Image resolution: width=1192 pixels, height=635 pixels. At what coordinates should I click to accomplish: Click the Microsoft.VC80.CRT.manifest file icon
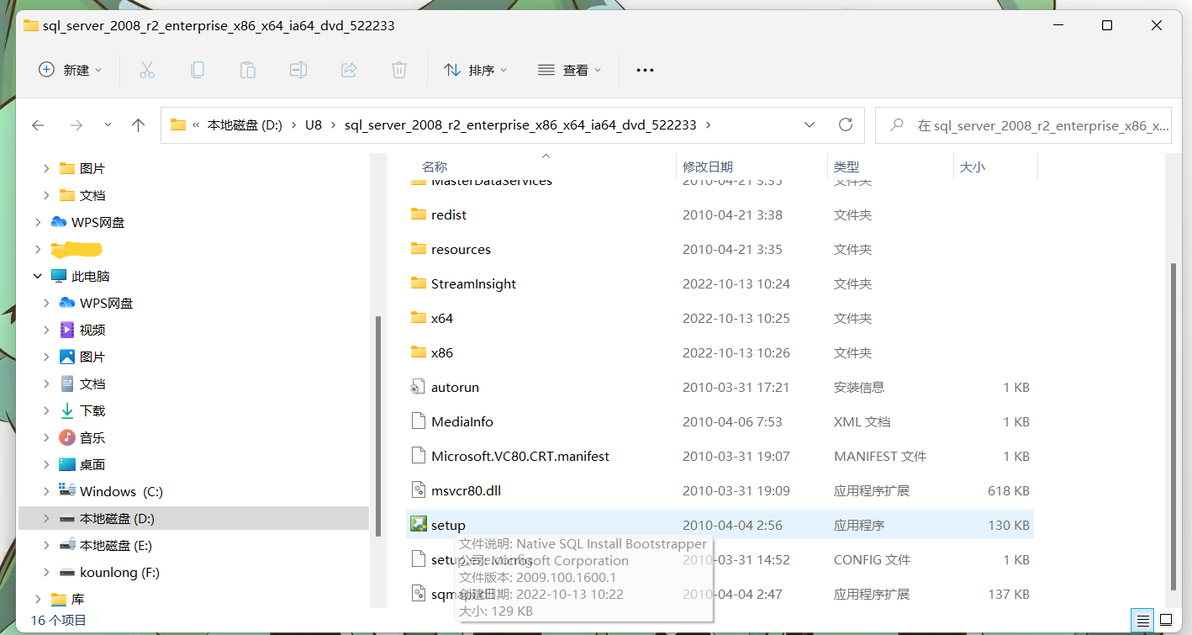418,456
